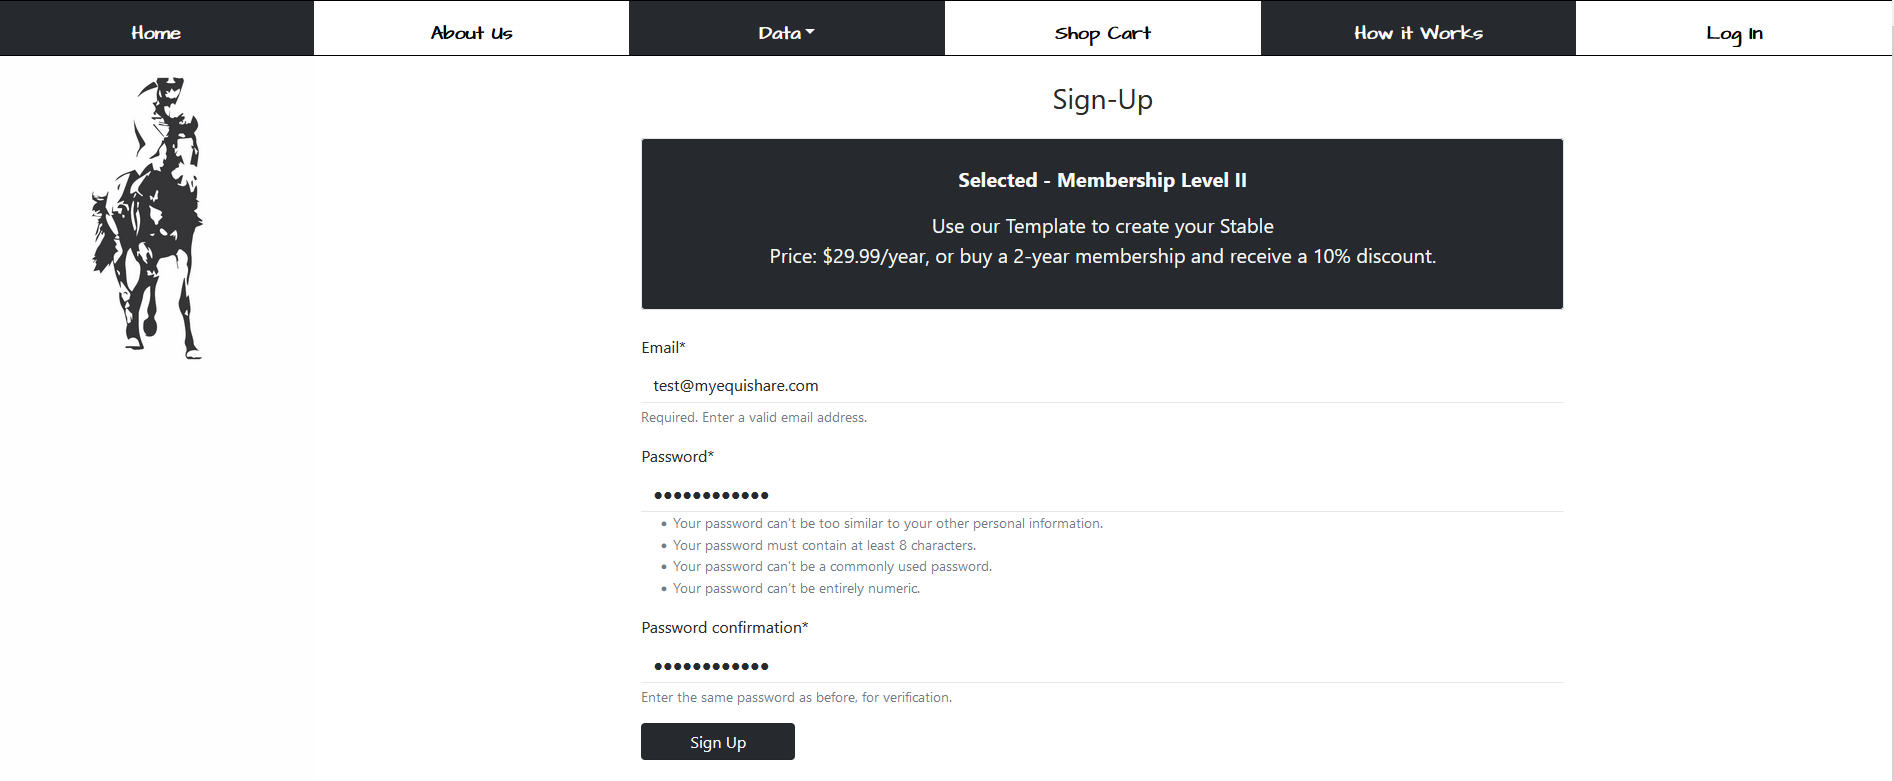Click the Email* field label
Image resolution: width=1894 pixels, height=781 pixels.
(663, 348)
